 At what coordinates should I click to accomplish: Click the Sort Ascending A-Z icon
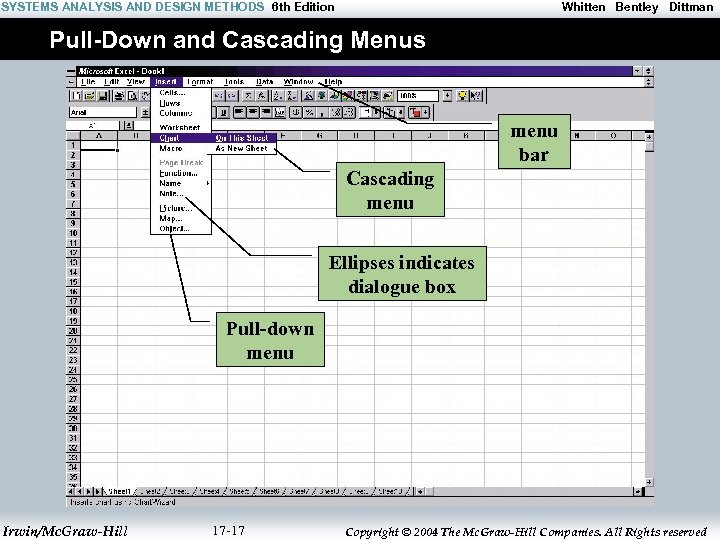277,96
